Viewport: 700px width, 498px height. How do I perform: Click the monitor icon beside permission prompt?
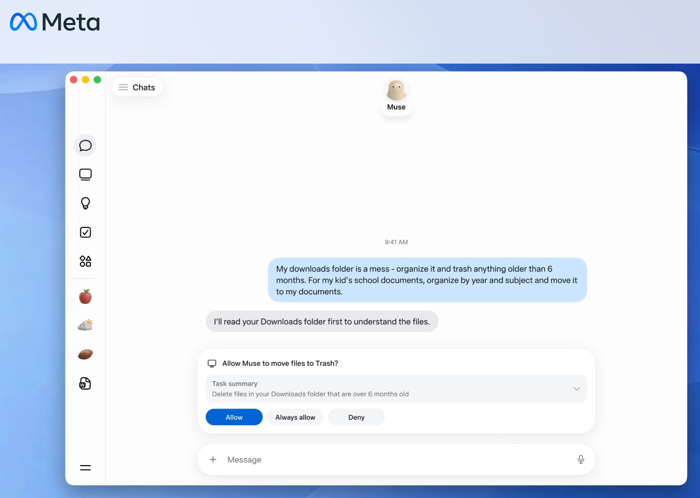click(x=212, y=363)
